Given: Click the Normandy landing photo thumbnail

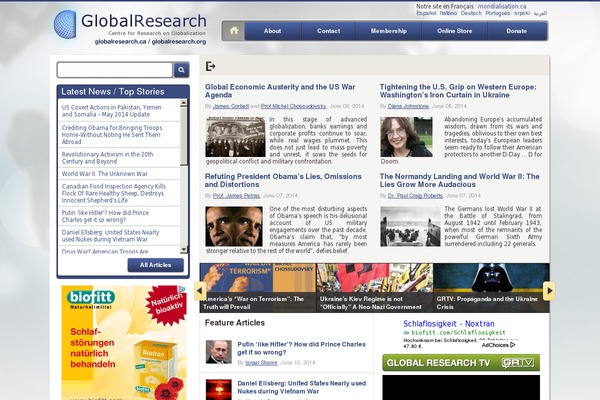Looking at the screenshot, I should [x=410, y=227].
